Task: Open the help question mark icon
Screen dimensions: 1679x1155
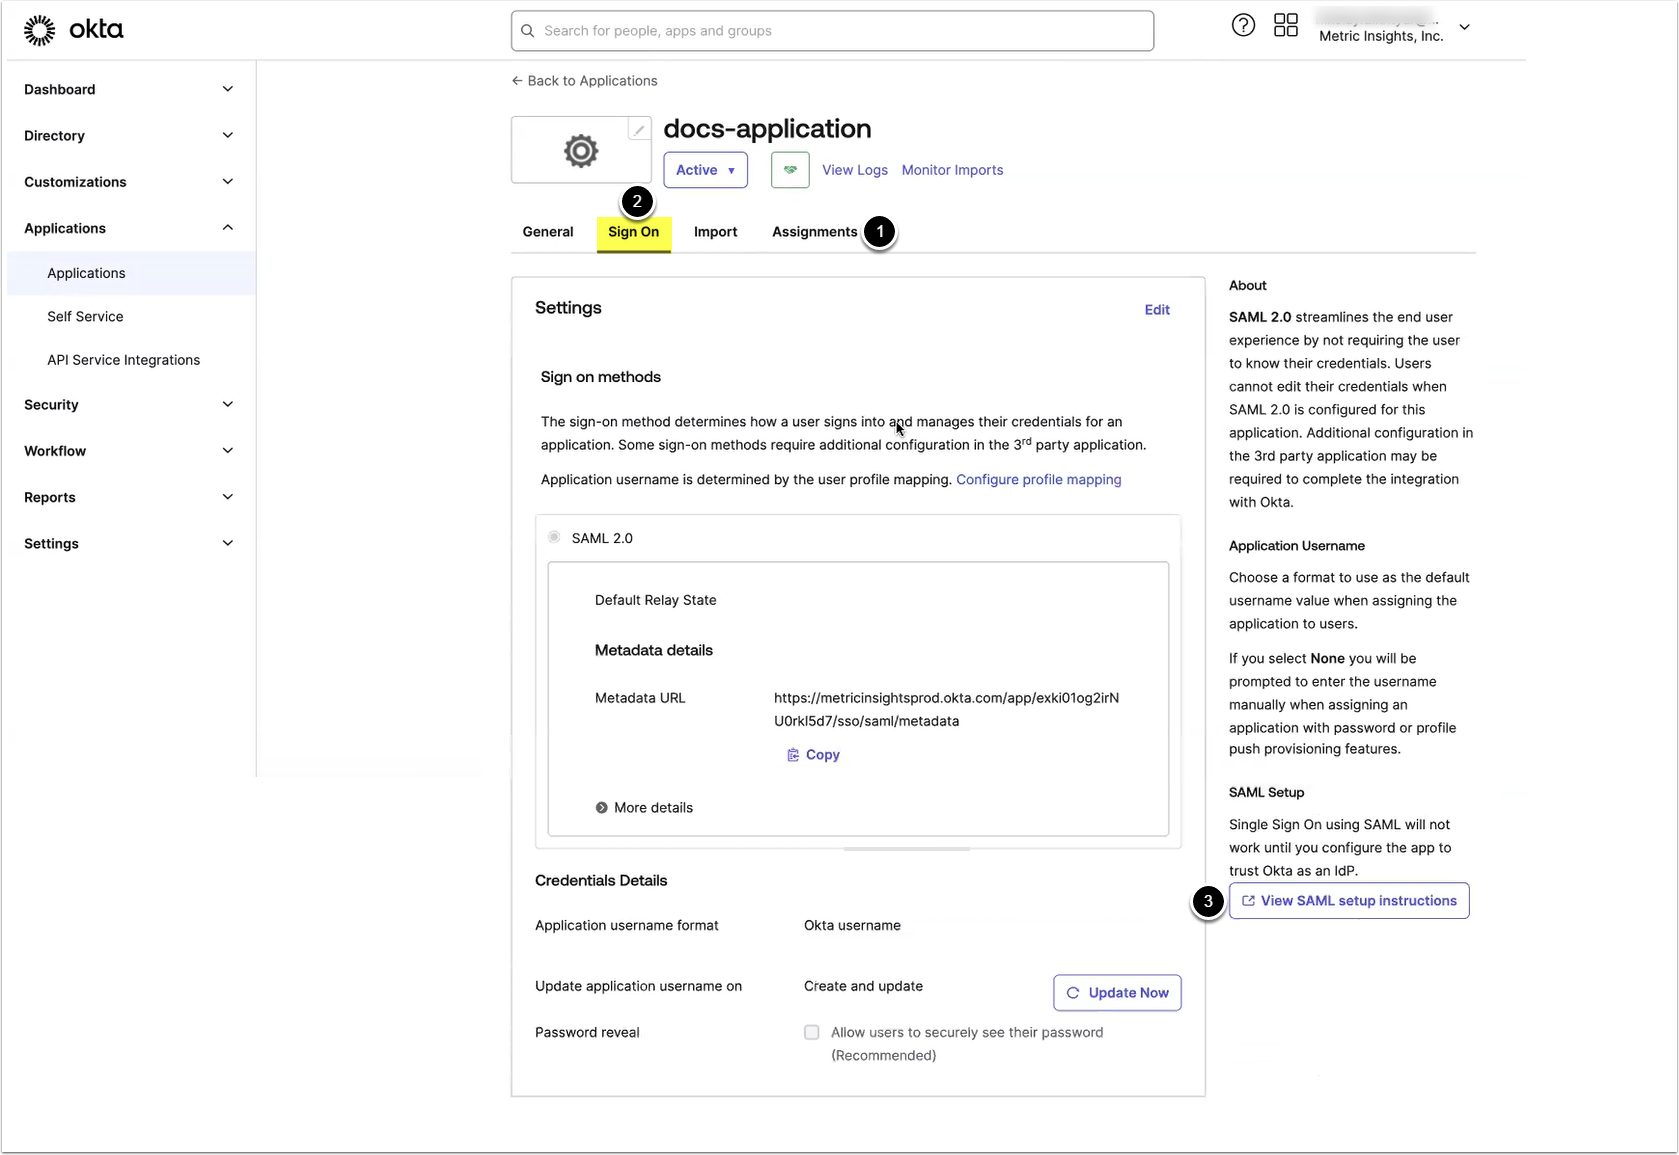Action: click(1242, 26)
